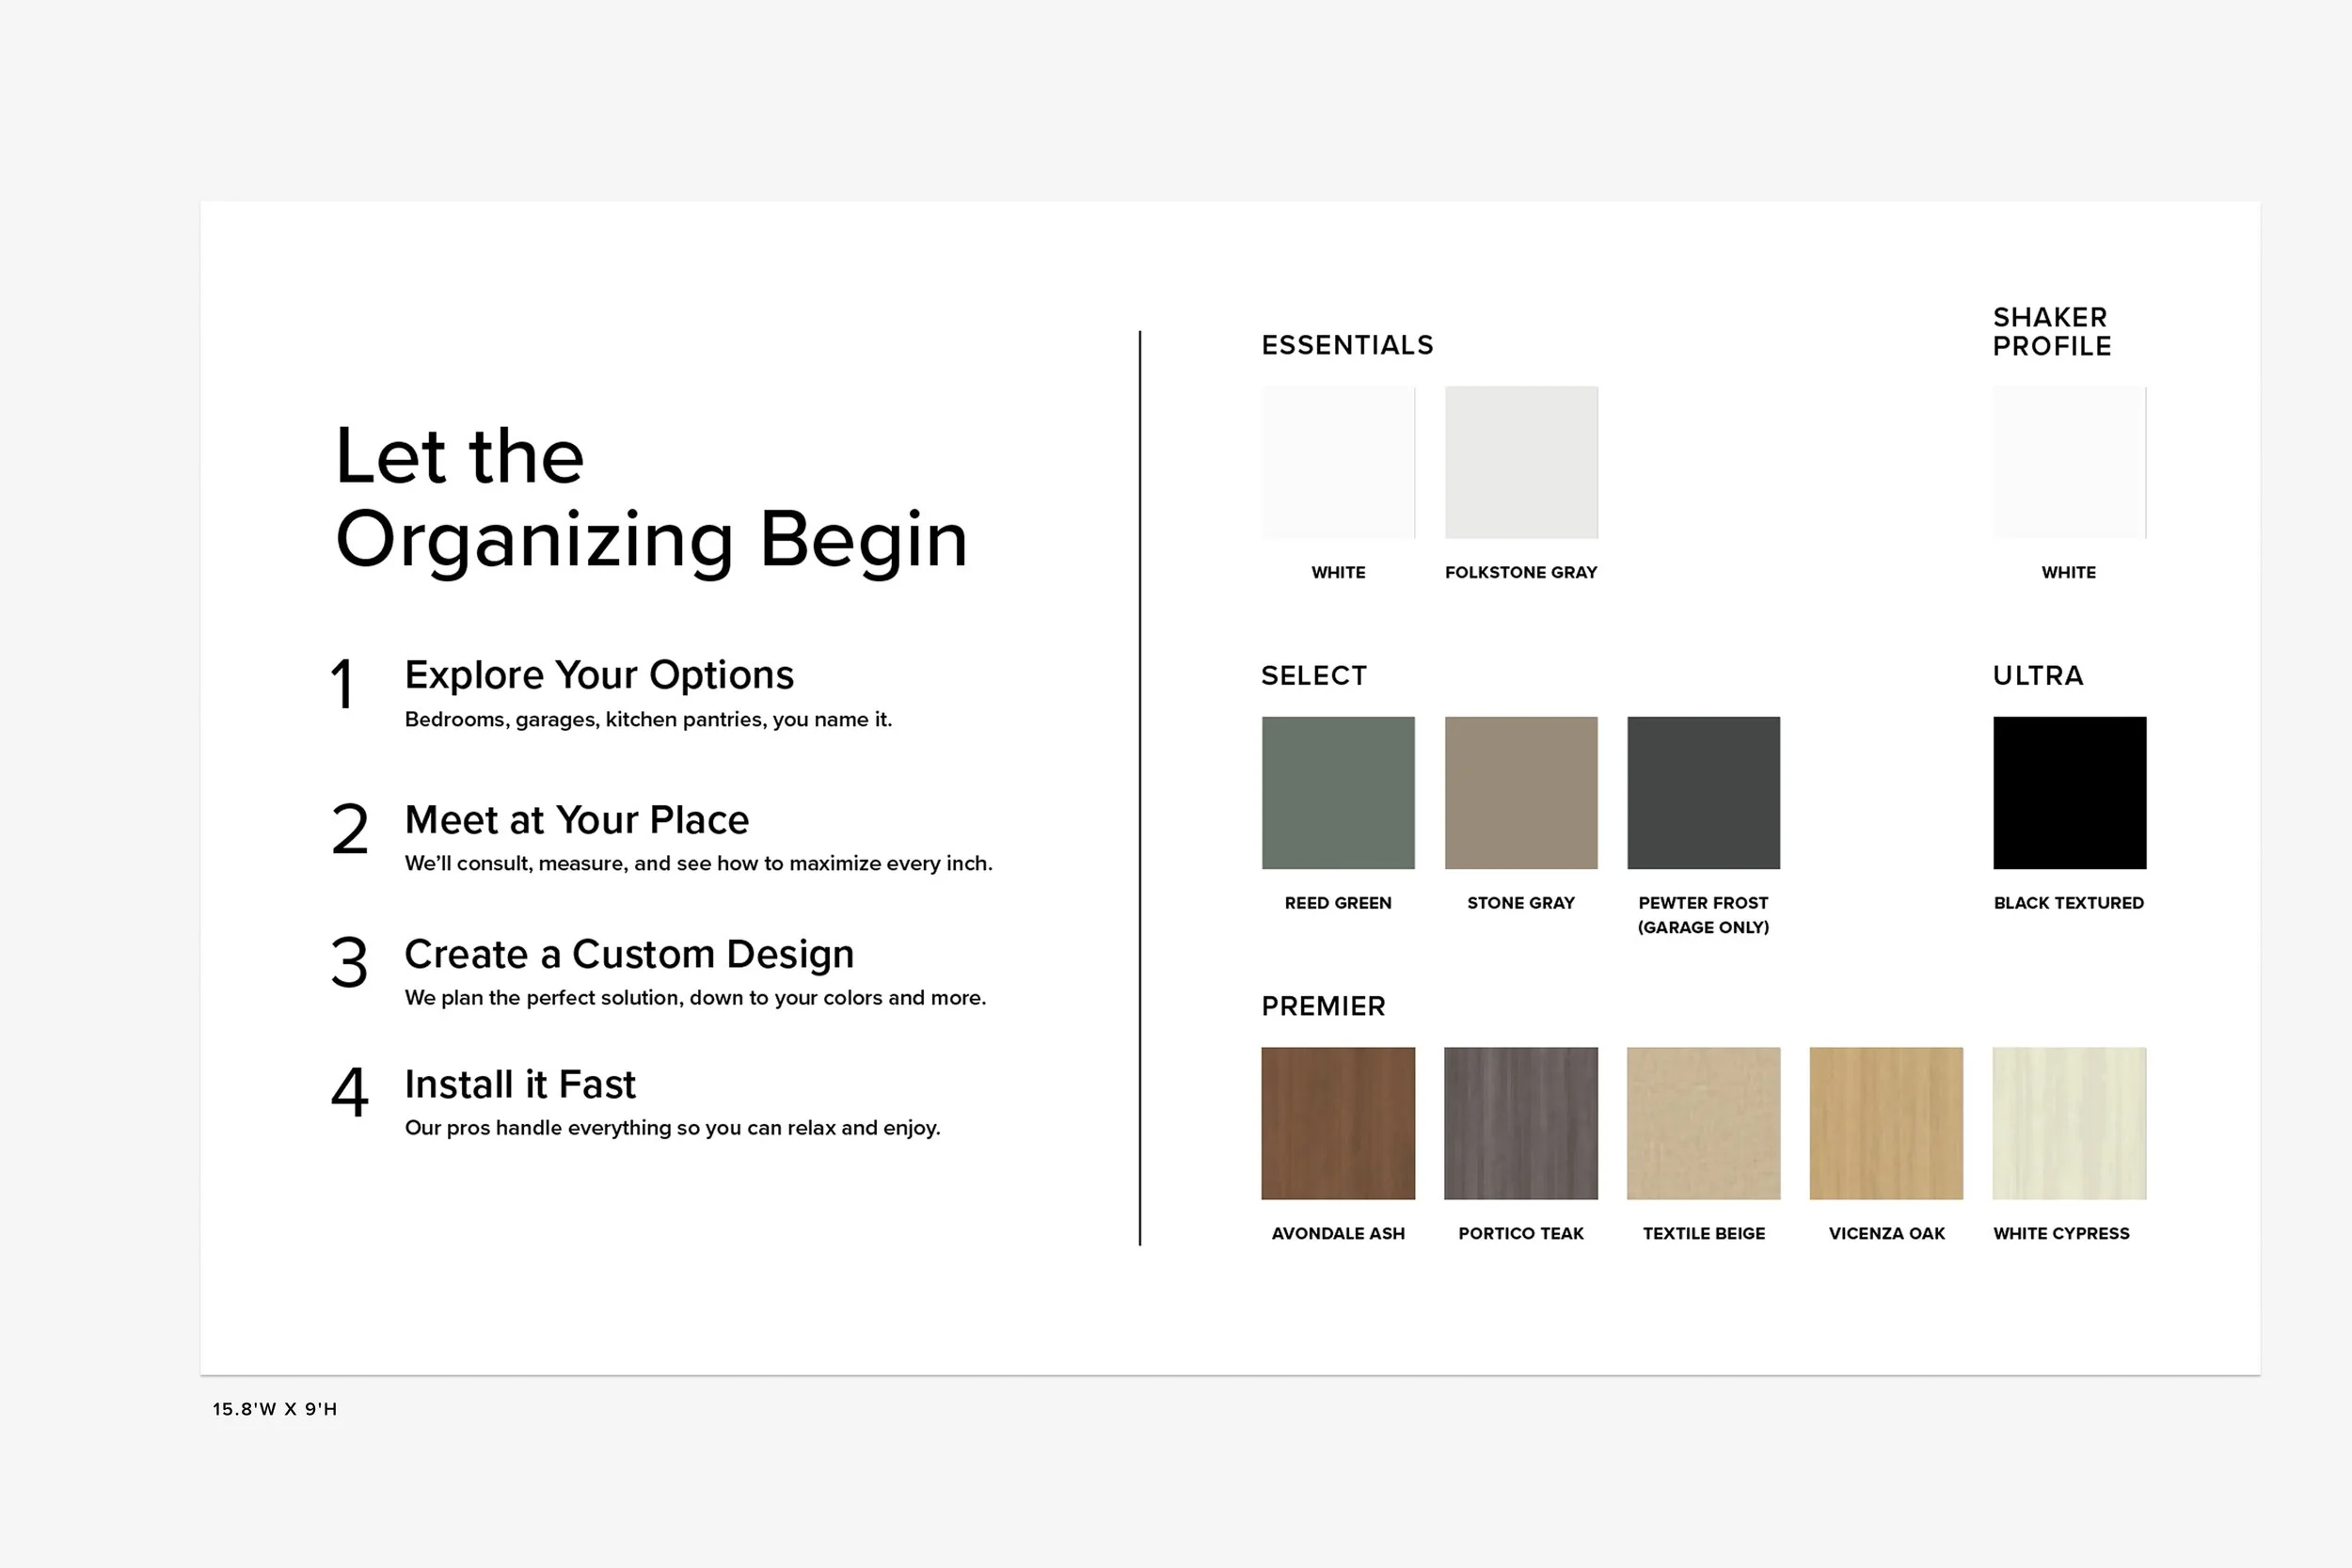Click the Portico Teak swatch
Viewport: 2352px width, 1568px height.
click(1521, 1123)
